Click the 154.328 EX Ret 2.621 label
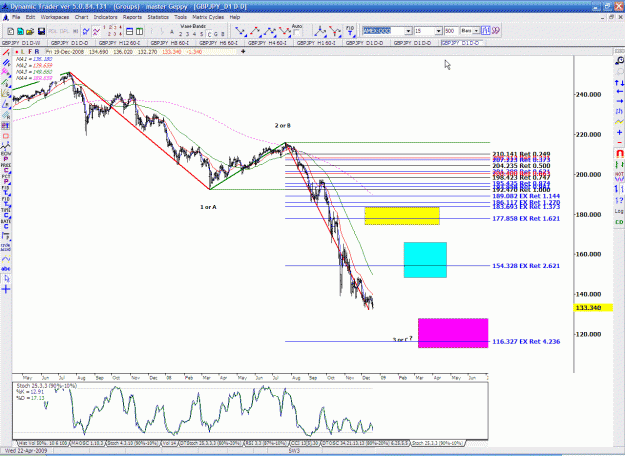Viewport: 625px width, 456px height. 526,265
